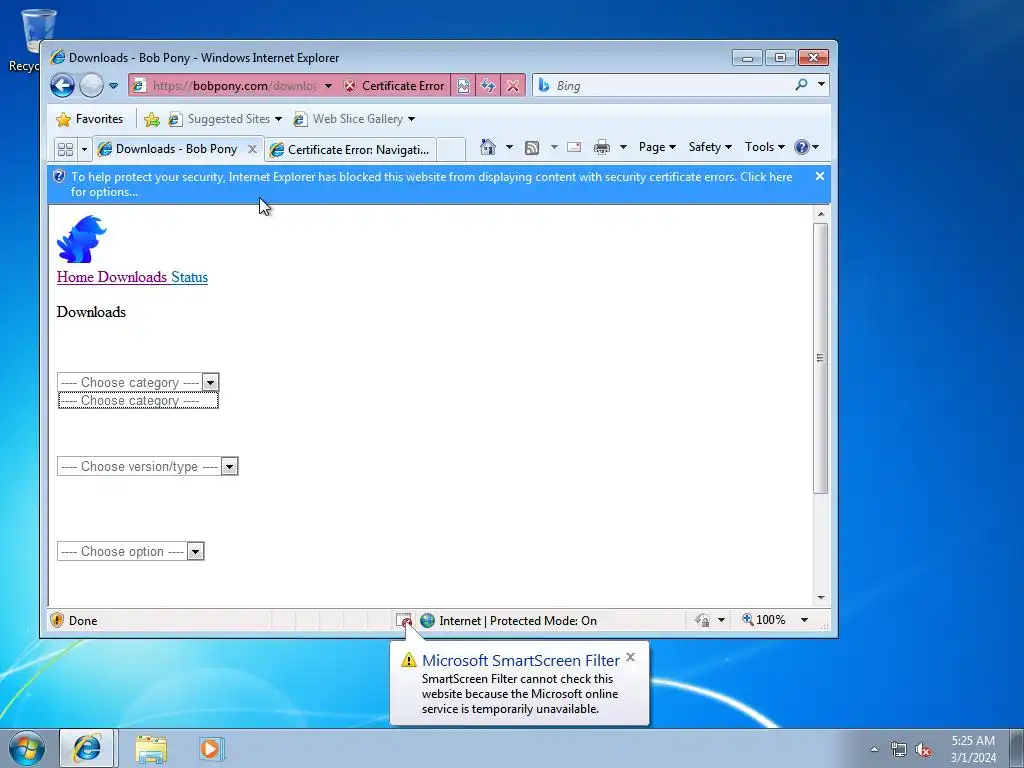Click the page scrollbar down arrow
This screenshot has width=1024, height=768.
[x=821, y=598]
